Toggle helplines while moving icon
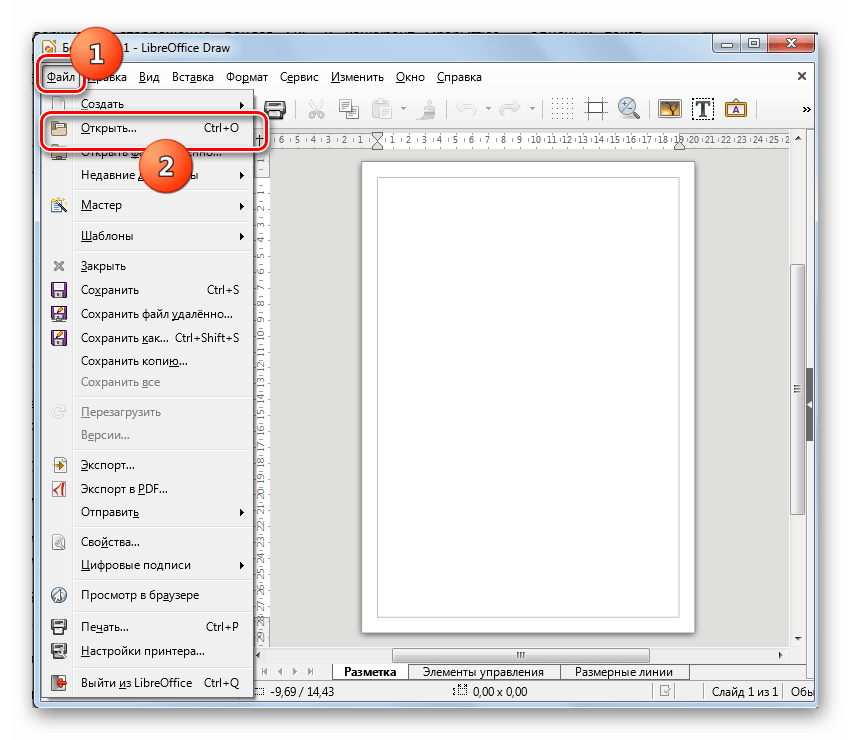This screenshot has width=850, height=740. [596, 108]
